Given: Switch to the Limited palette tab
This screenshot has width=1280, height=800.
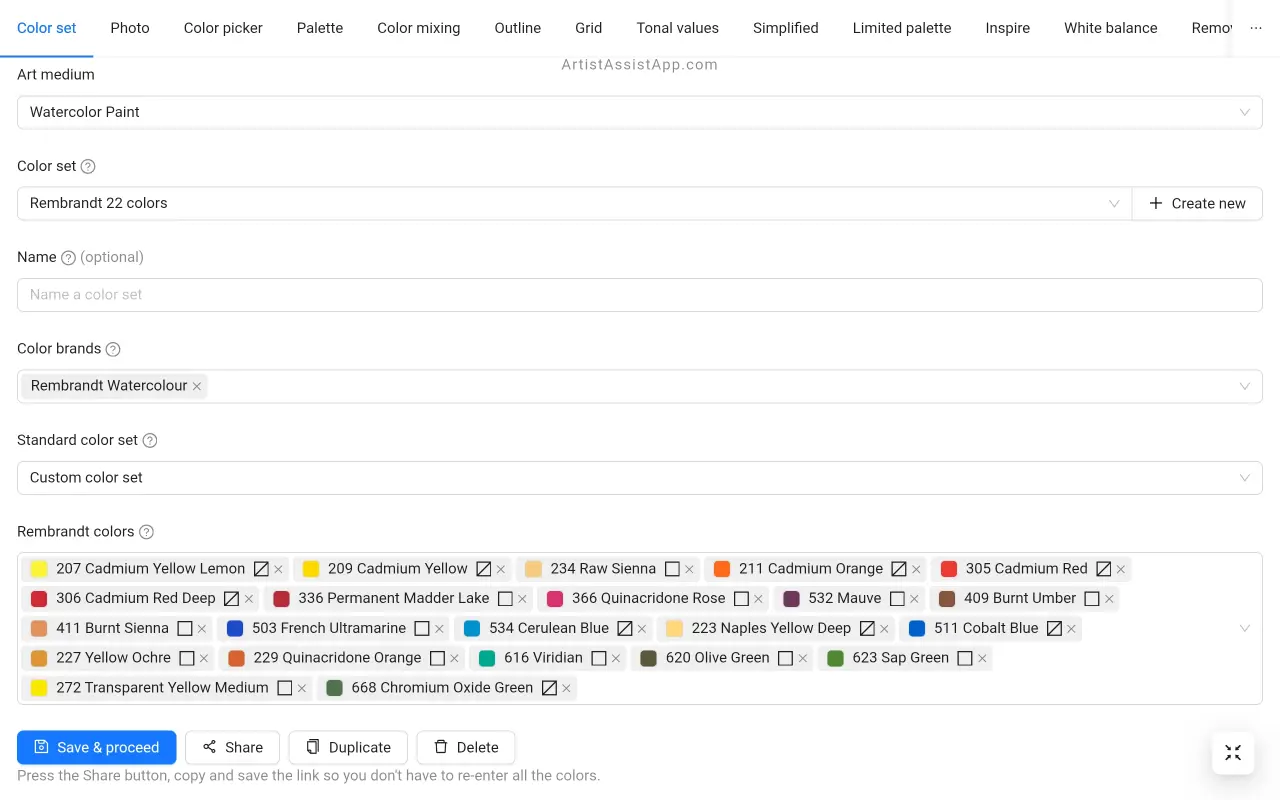Looking at the screenshot, I should (902, 28).
